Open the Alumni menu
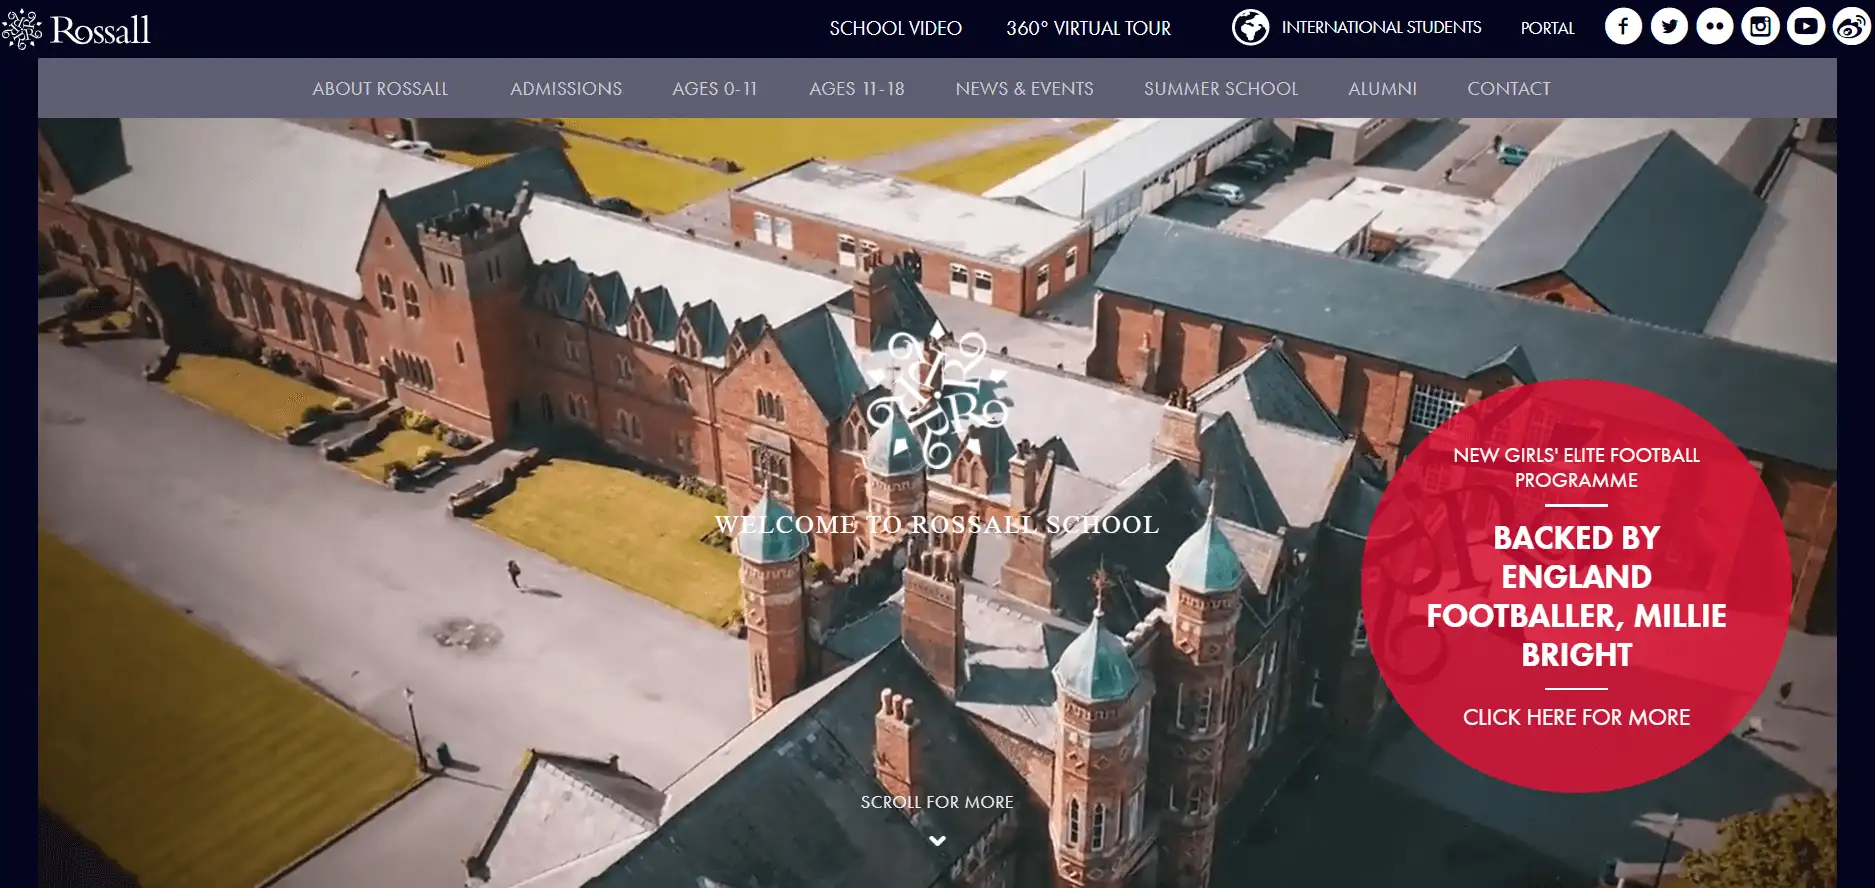1875x888 pixels. click(1382, 89)
